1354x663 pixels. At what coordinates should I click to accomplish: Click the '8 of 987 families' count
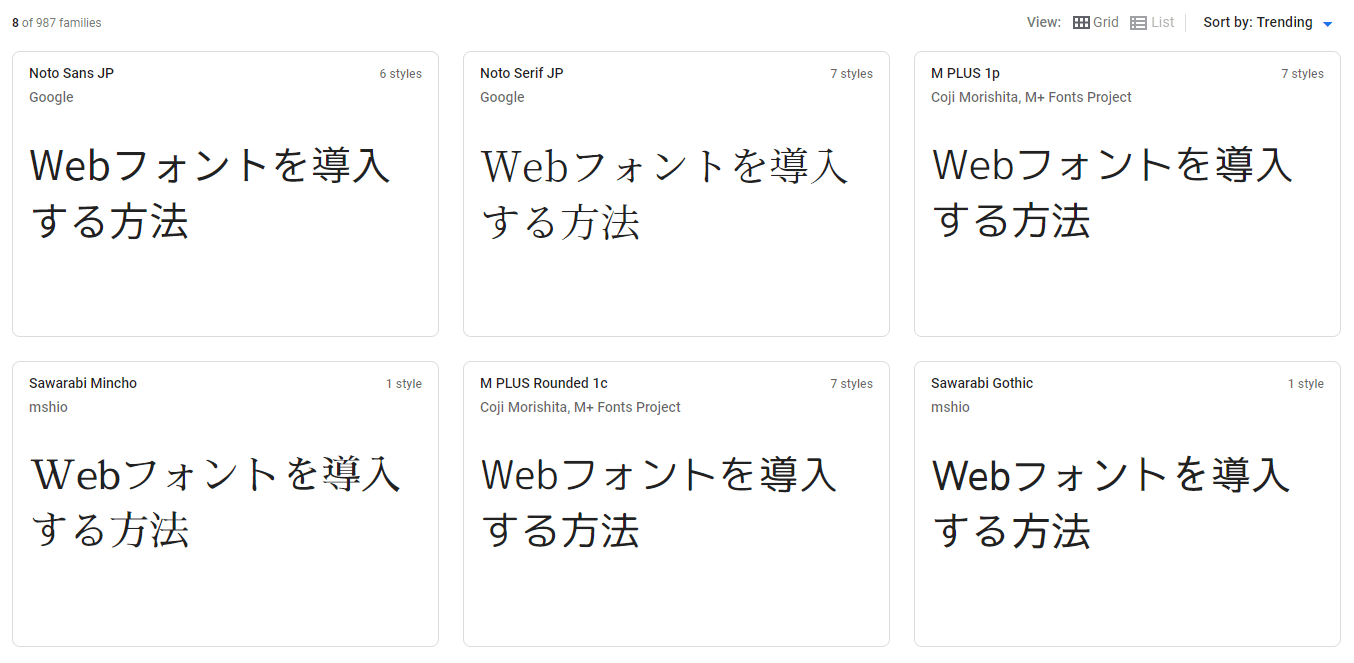coord(57,23)
